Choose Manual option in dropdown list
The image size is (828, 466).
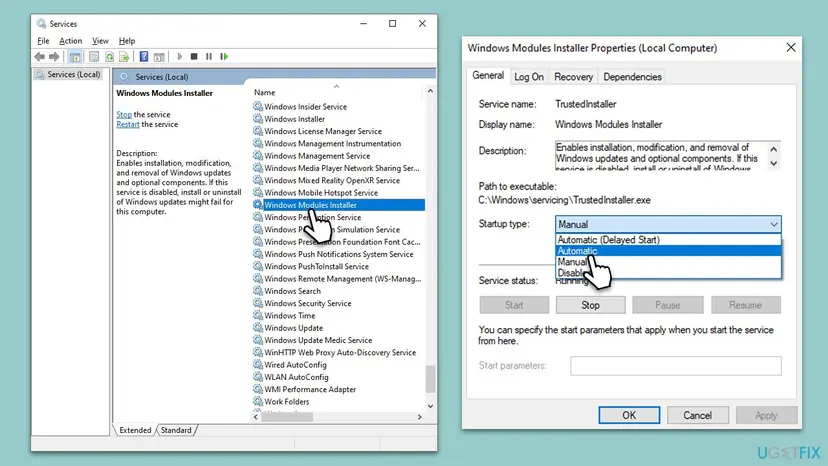(669, 262)
